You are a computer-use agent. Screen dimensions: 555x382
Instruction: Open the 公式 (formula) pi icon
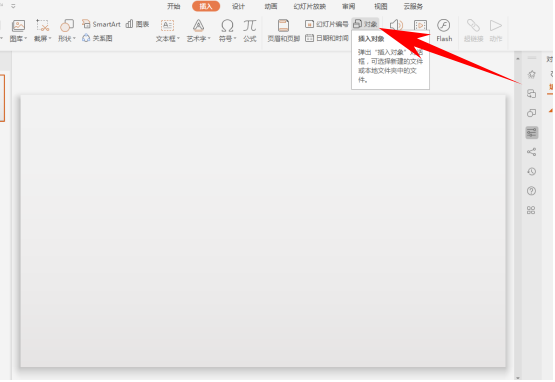[x=250, y=30]
